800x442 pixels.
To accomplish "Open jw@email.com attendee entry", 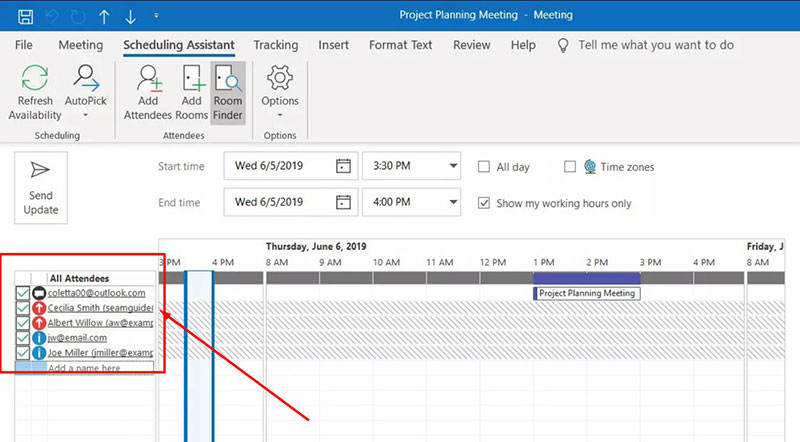I will 77,337.
